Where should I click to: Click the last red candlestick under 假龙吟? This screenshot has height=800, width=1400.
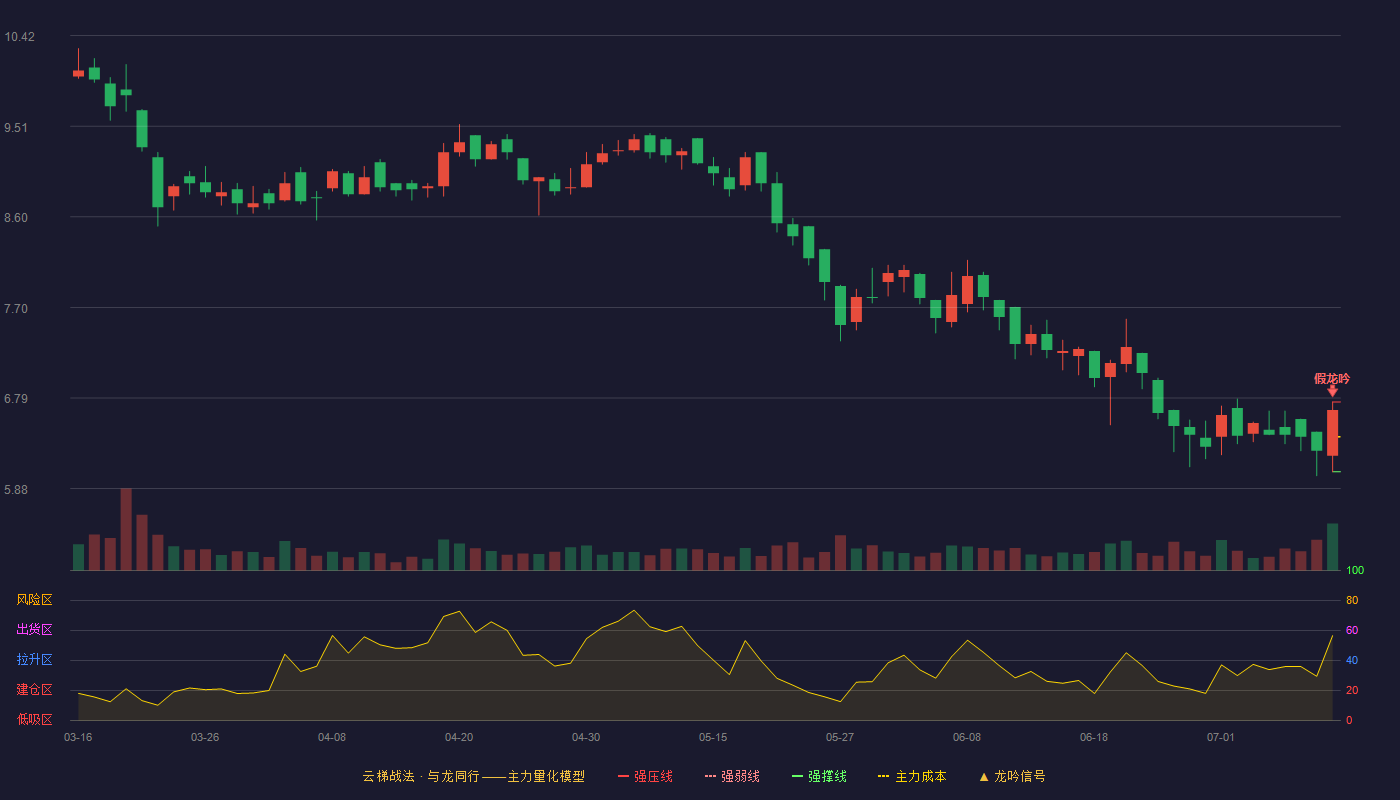pos(1332,432)
